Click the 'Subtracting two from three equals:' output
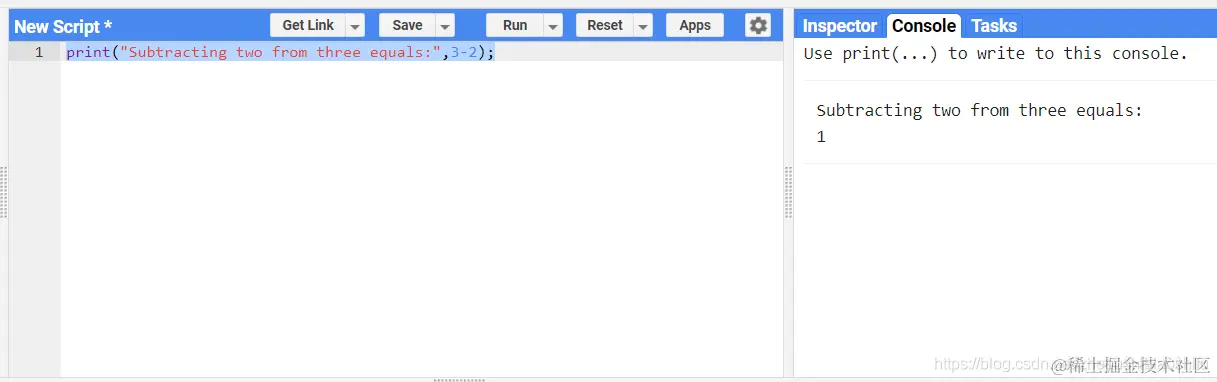This screenshot has width=1217, height=382. pyautogui.click(x=979, y=110)
